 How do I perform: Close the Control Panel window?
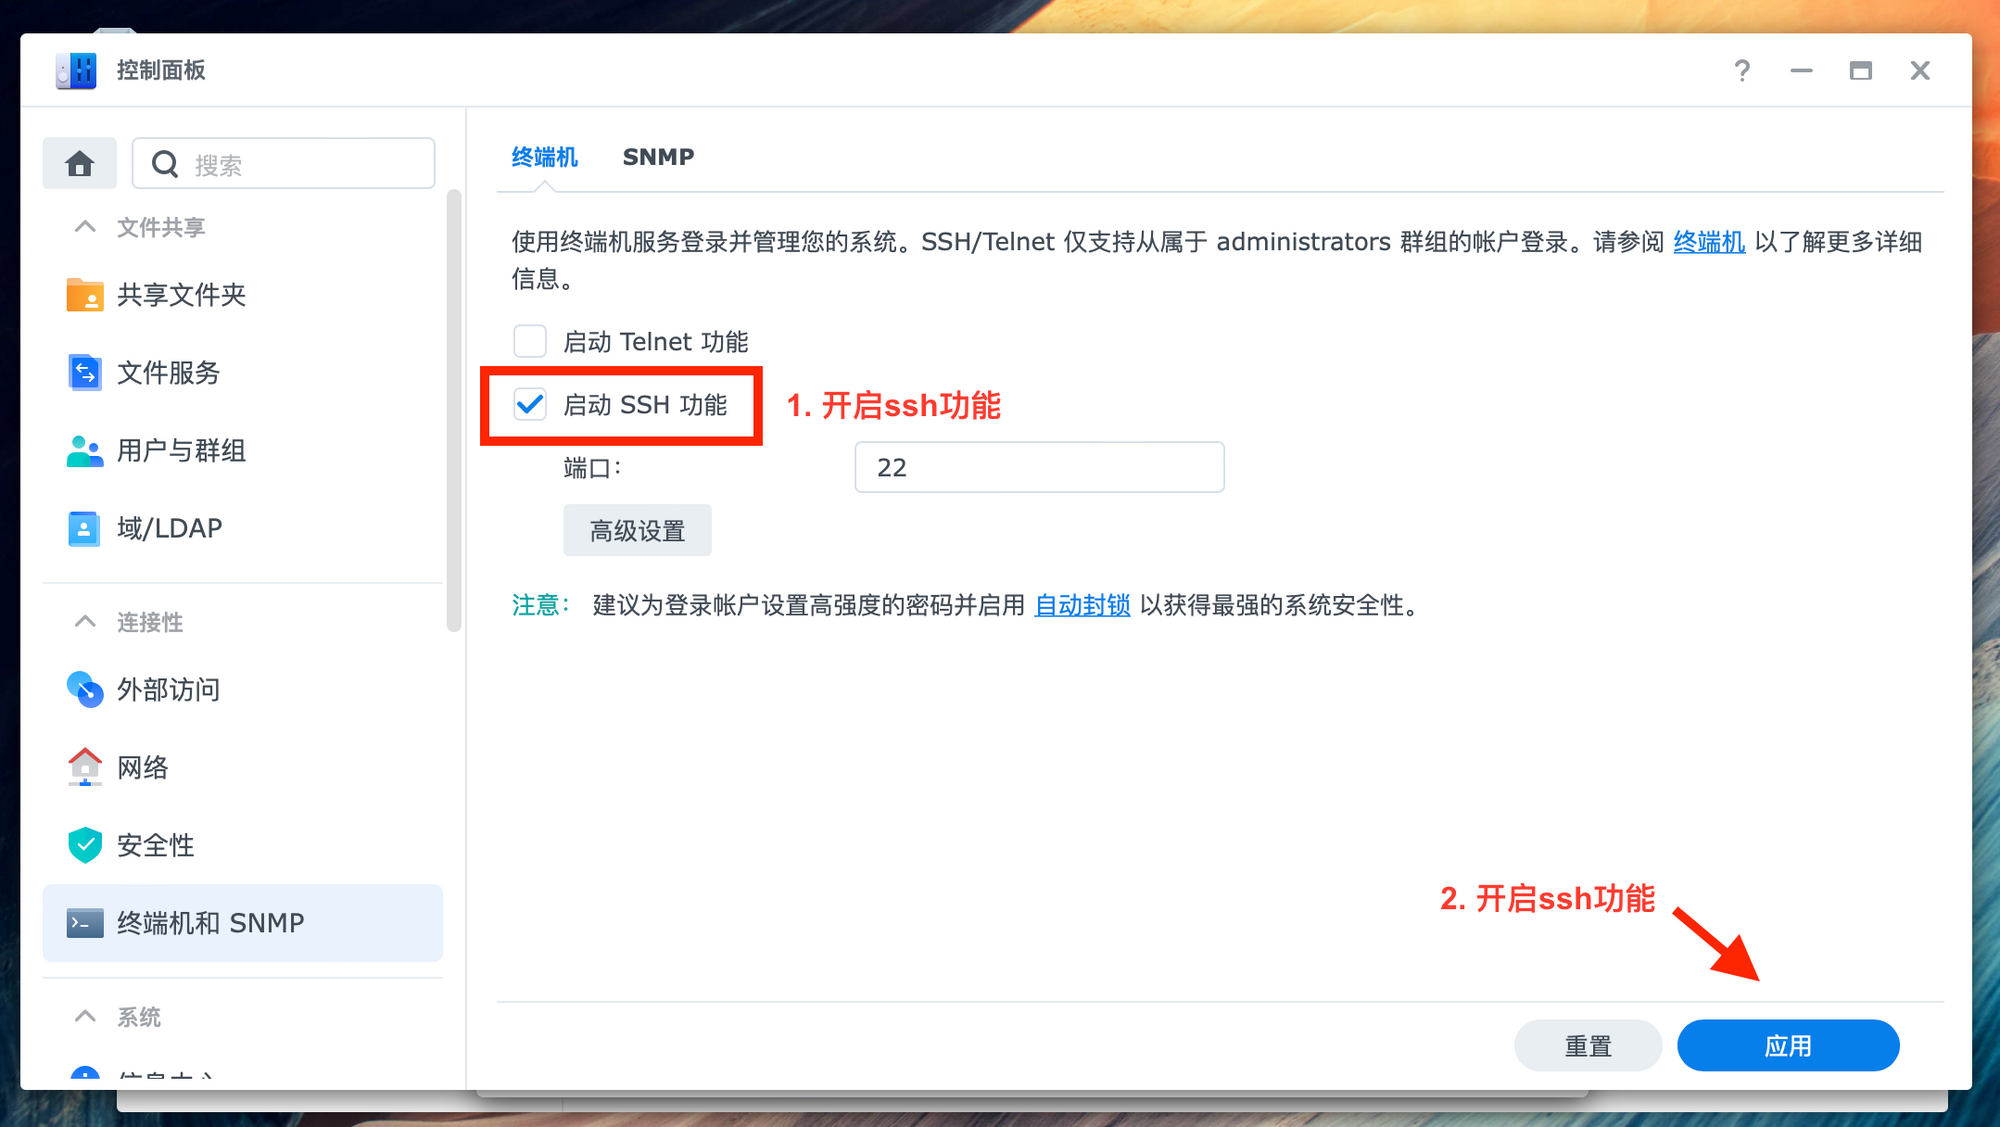point(1920,70)
